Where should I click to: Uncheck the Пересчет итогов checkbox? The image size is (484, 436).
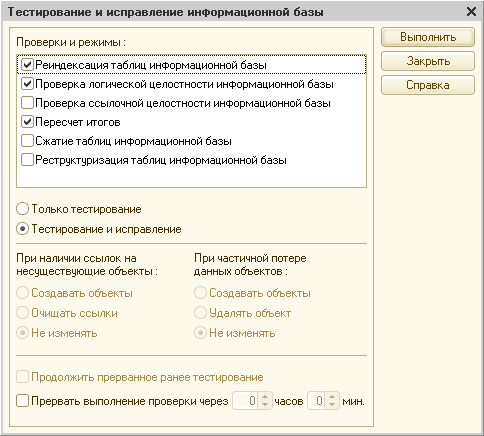(x=27, y=122)
